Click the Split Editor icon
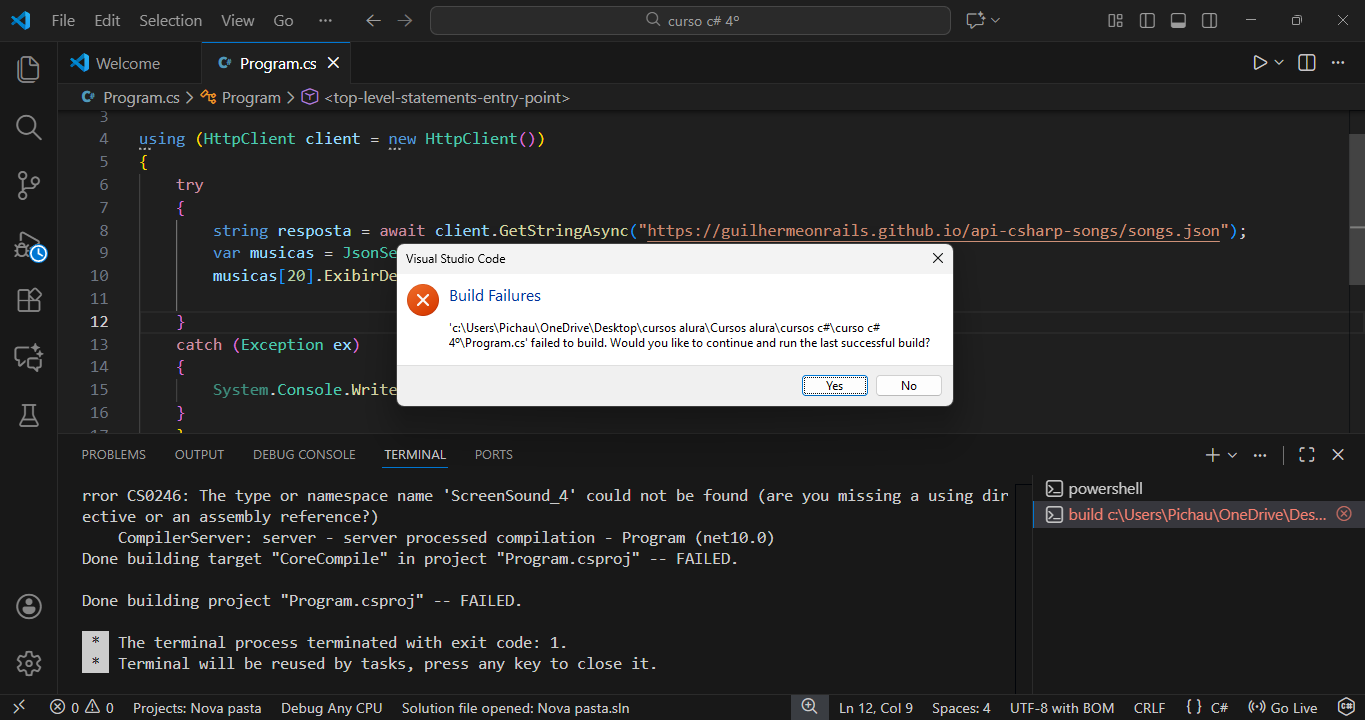This screenshot has height=720, width=1365. [x=1306, y=63]
